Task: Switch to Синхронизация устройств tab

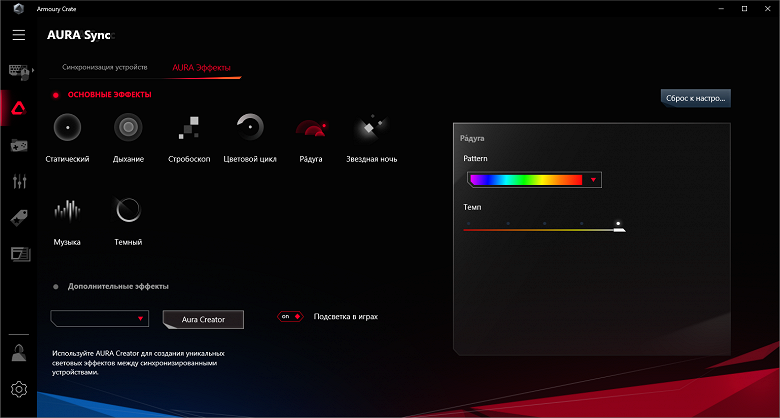Action: pyautogui.click(x=105, y=67)
